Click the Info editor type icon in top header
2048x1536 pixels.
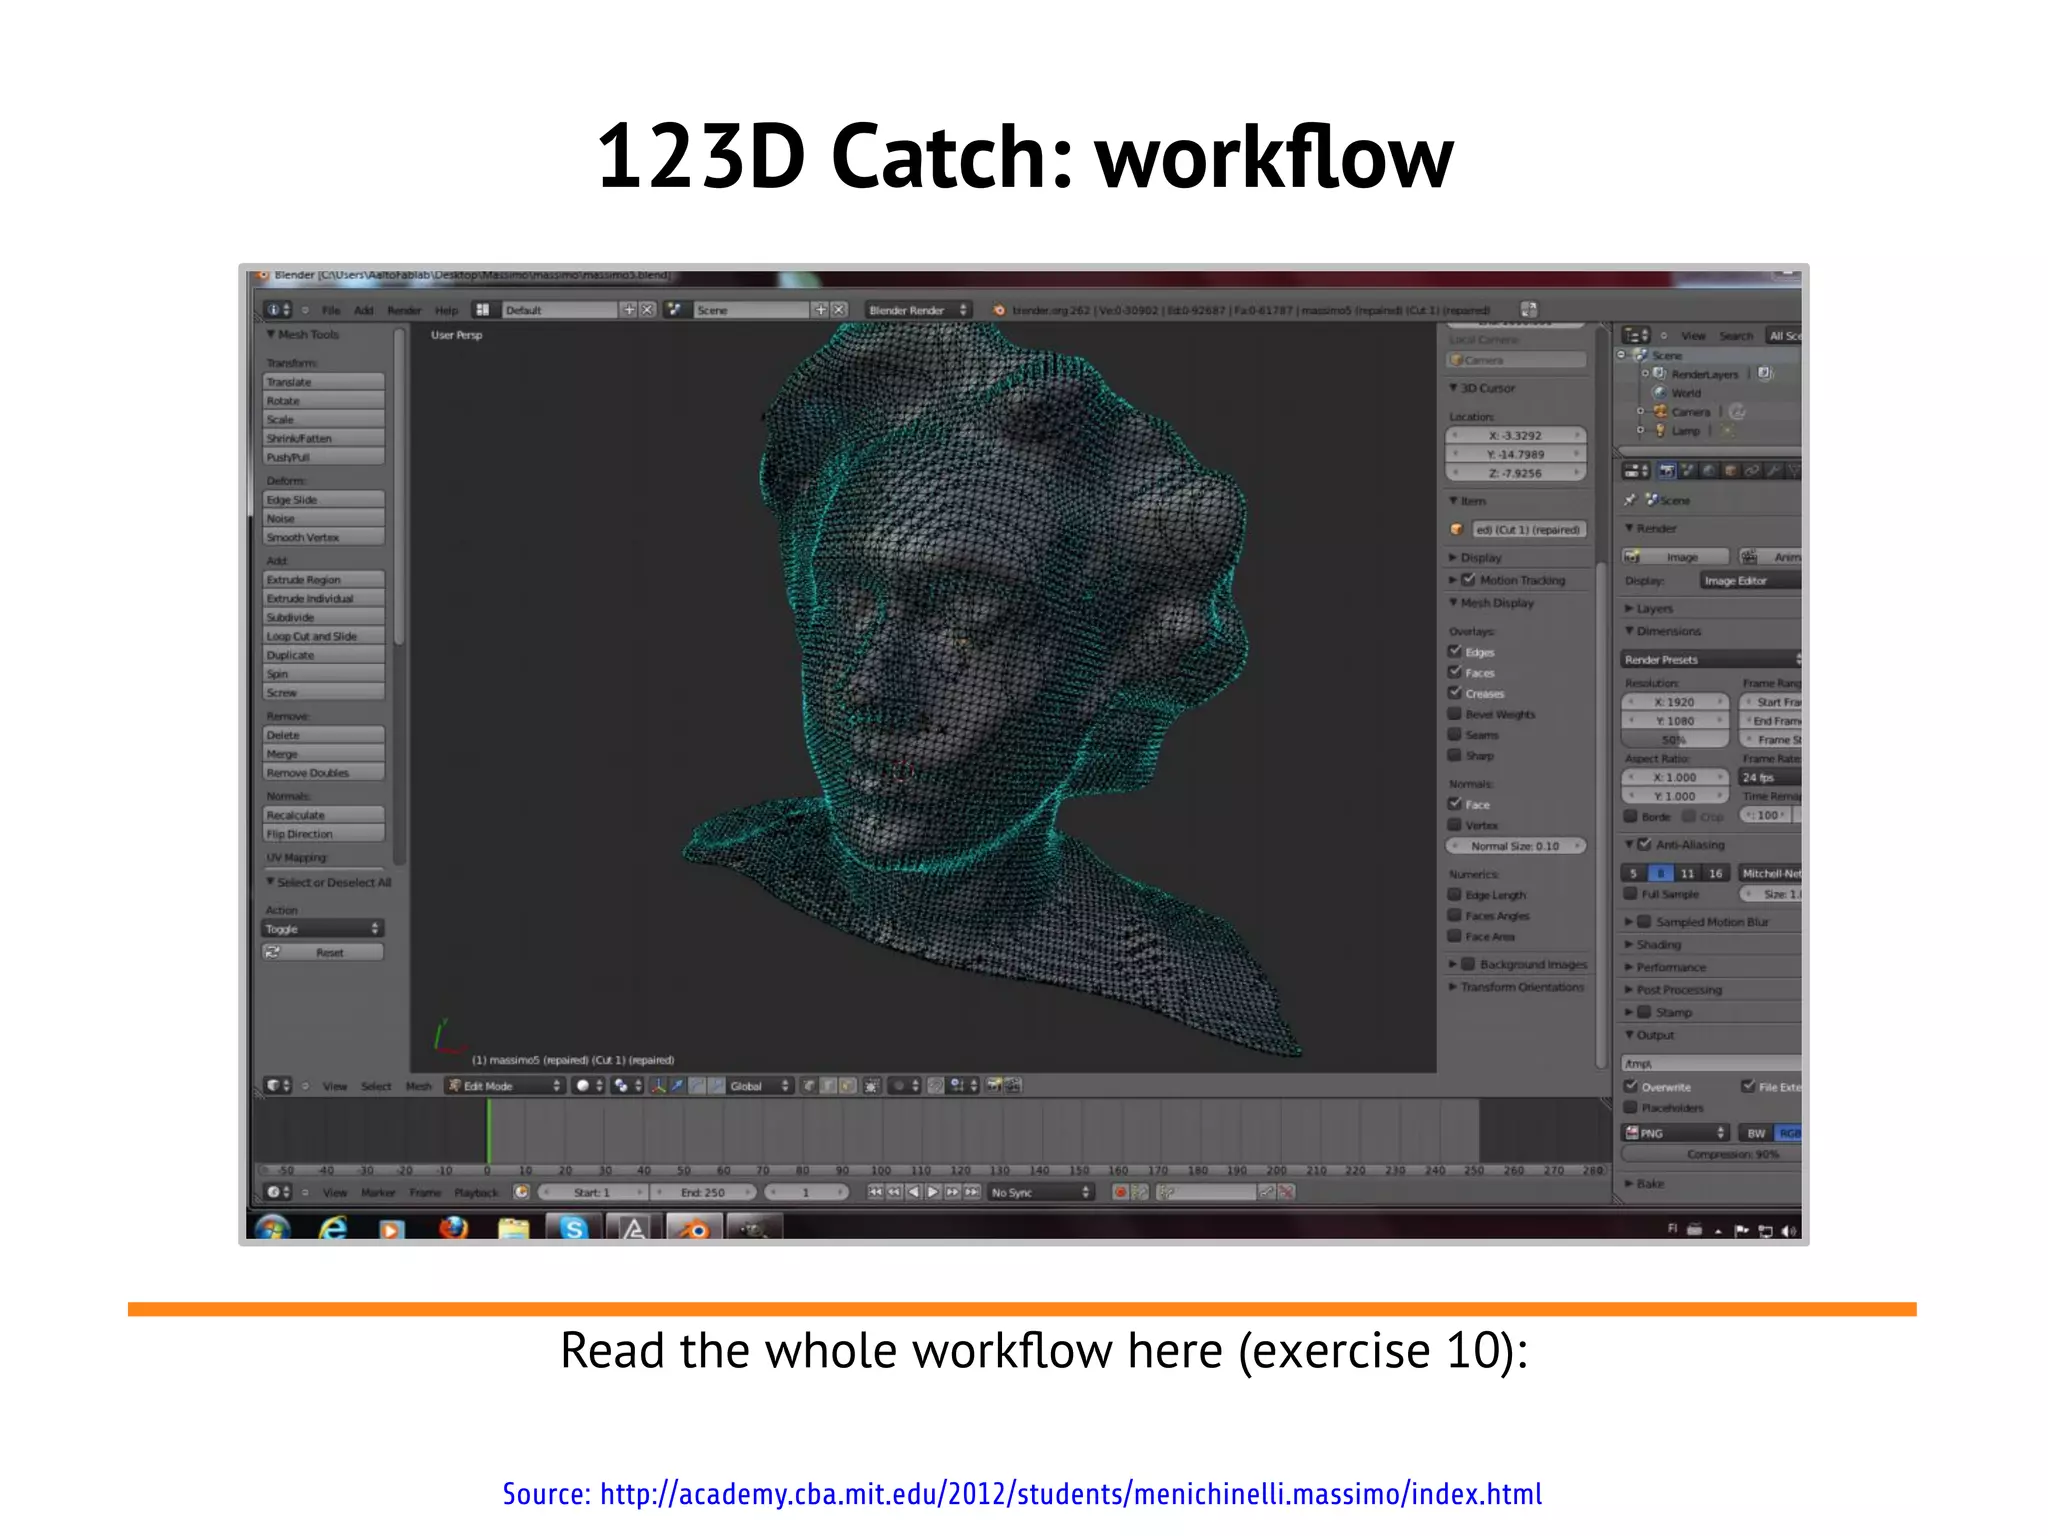click(277, 310)
